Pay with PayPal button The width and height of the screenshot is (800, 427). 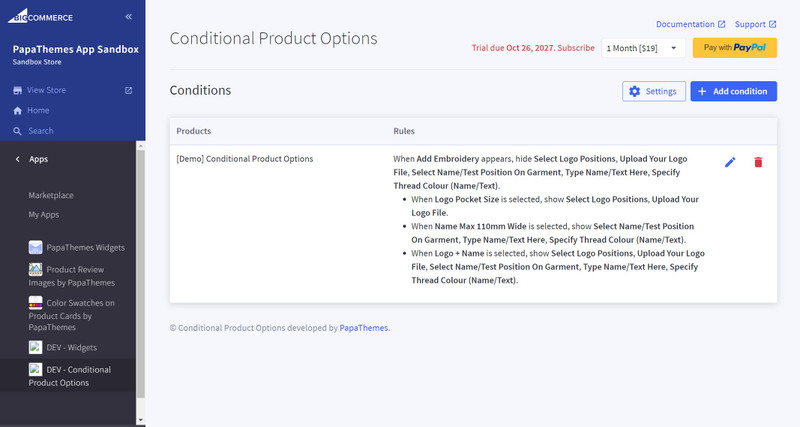point(735,48)
